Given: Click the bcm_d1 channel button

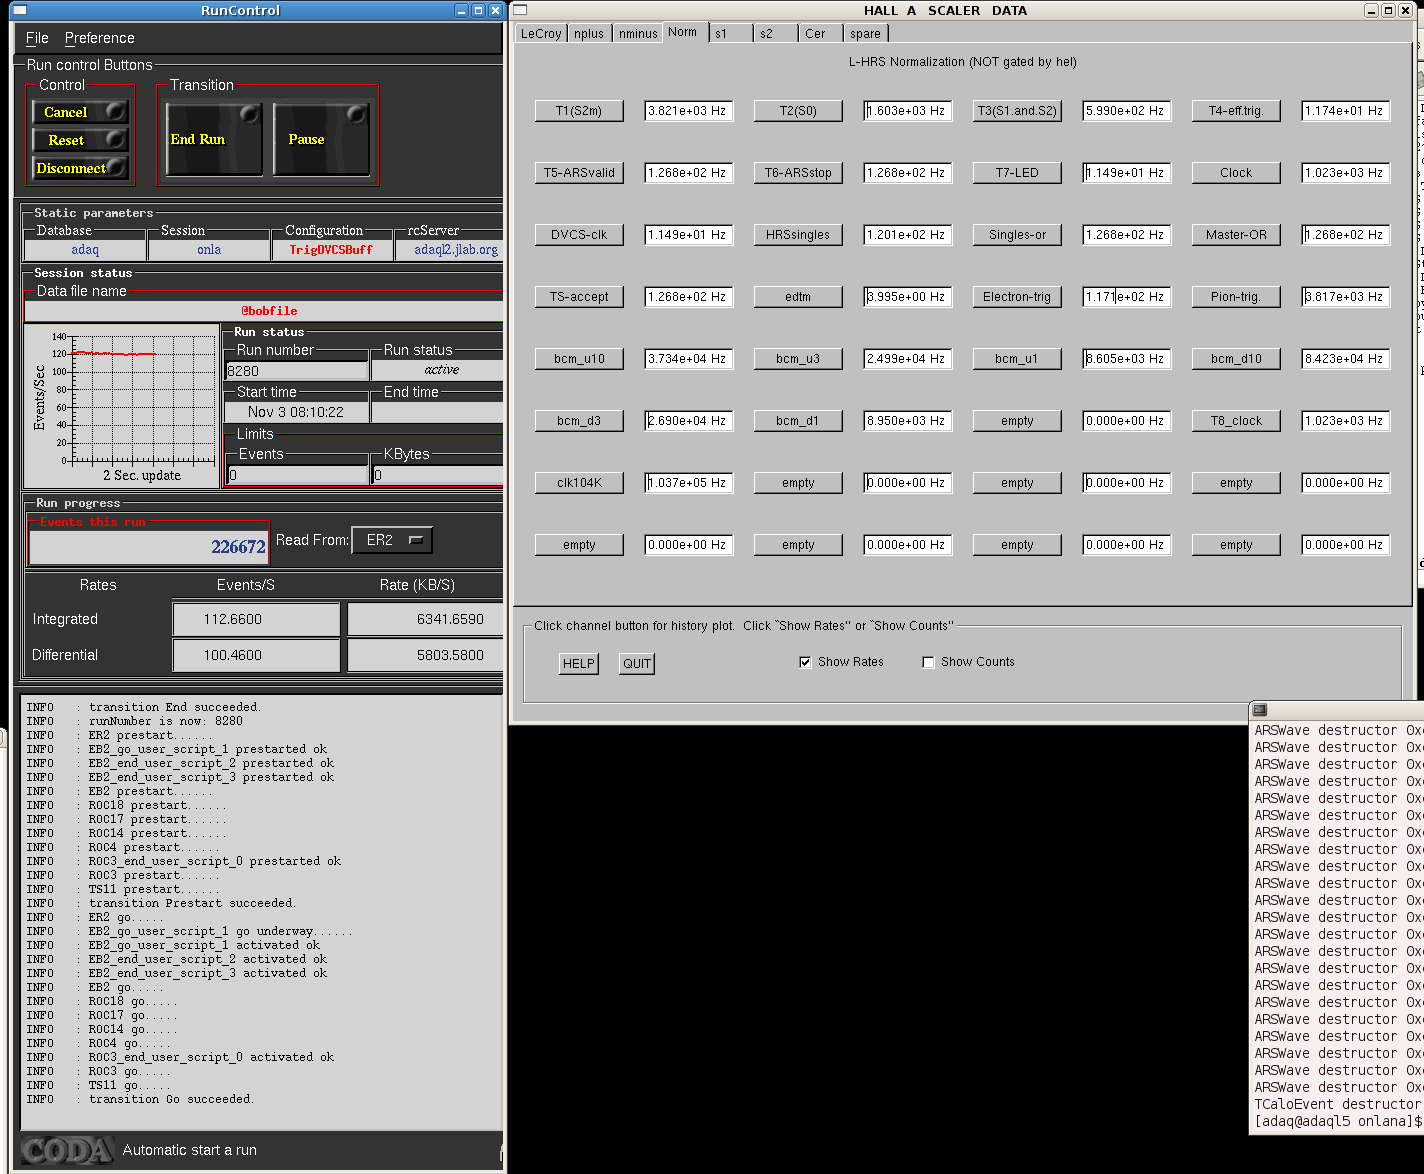Looking at the screenshot, I should pyautogui.click(x=798, y=421).
